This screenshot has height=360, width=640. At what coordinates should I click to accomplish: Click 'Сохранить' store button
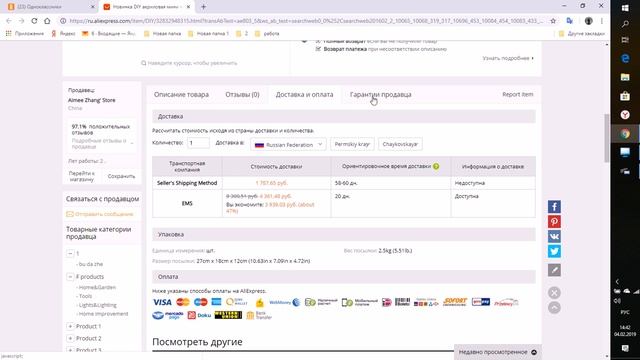pyautogui.click(x=121, y=176)
